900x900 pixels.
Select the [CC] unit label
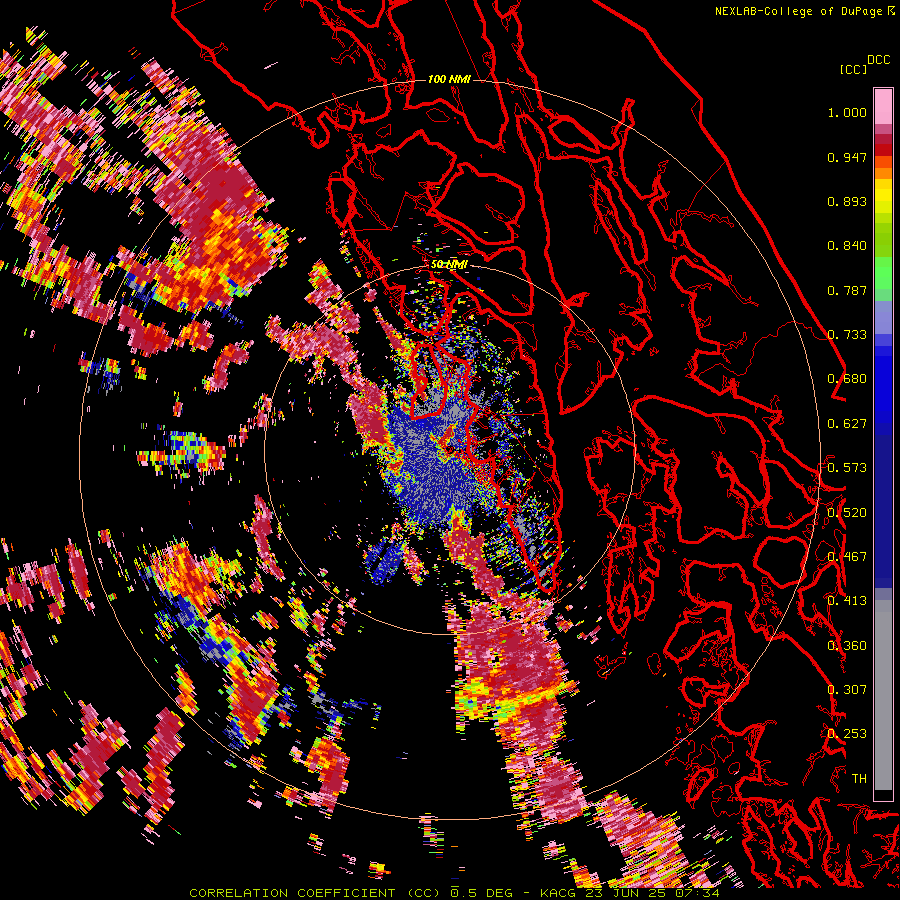(x=853, y=69)
